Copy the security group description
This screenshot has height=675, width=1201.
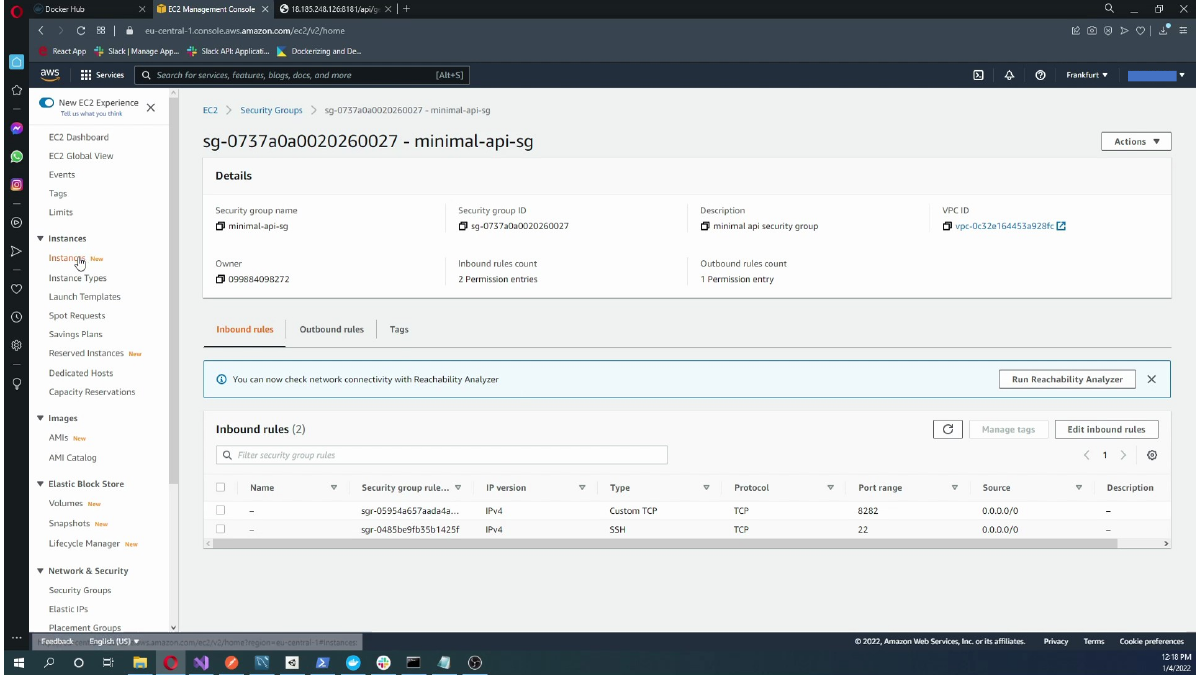point(705,226)
